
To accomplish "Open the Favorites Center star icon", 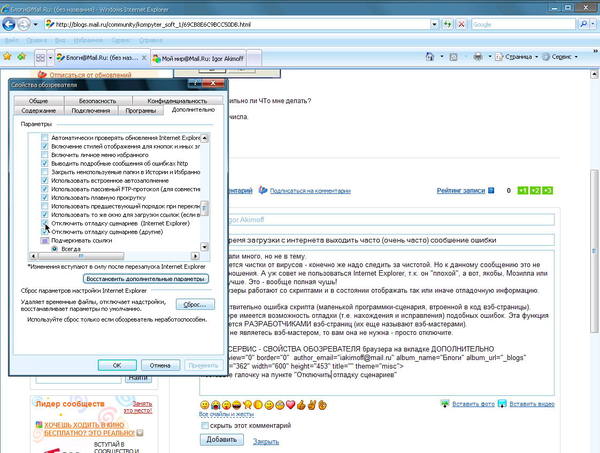I will point(7,57).
